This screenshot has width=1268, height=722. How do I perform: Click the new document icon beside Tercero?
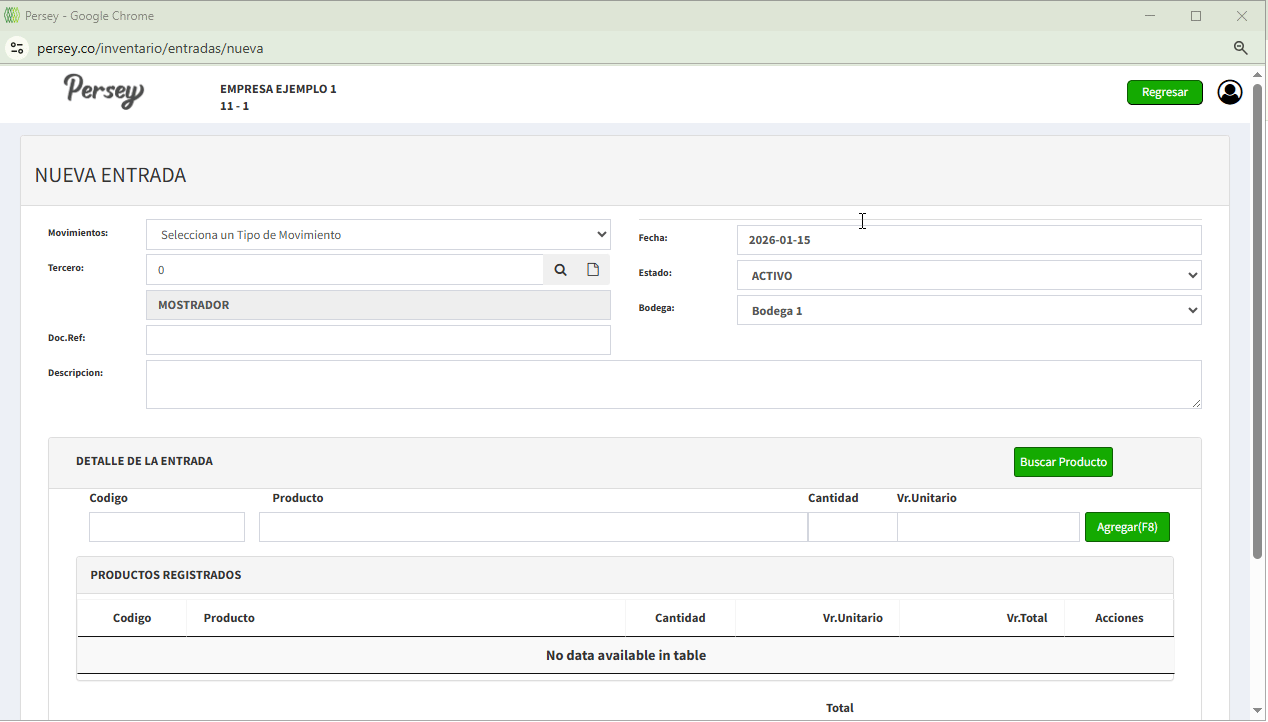tap(593, 270)
